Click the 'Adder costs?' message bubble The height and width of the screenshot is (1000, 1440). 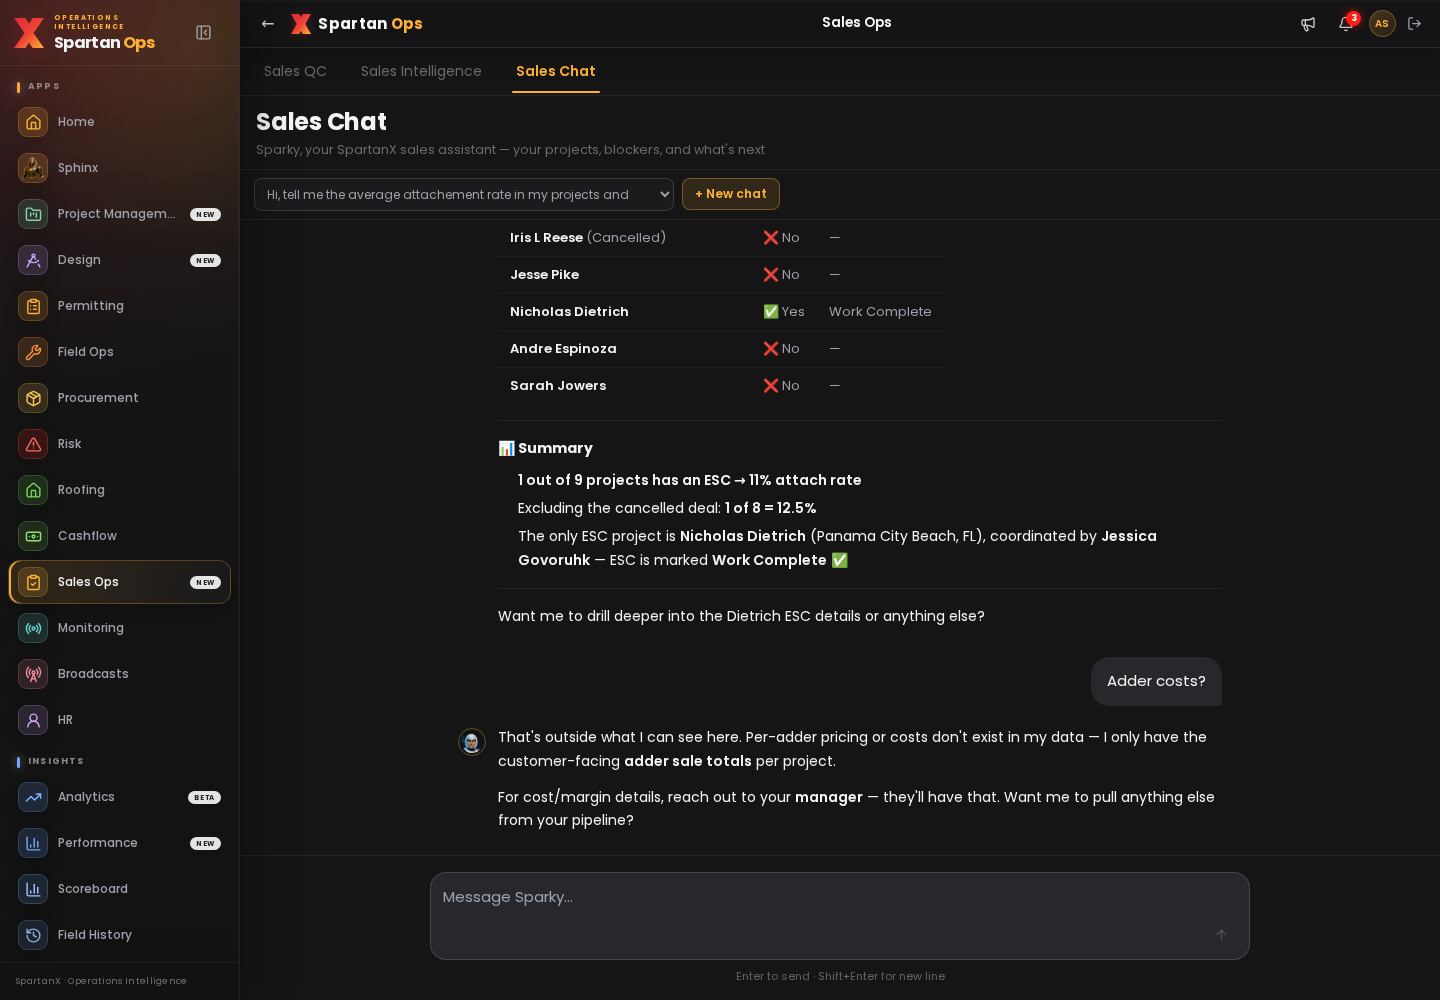1156,681
